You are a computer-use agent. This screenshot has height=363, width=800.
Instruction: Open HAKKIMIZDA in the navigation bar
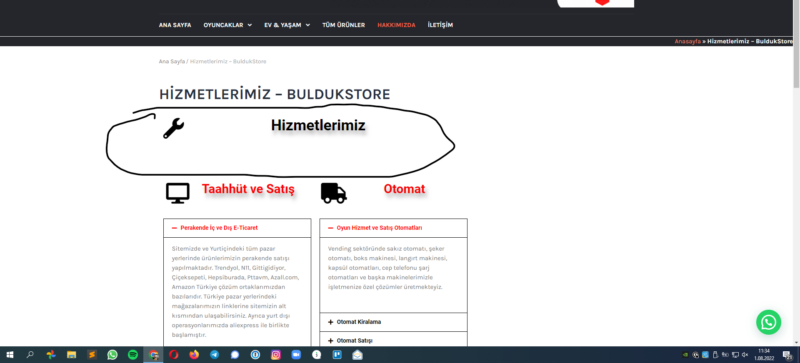396,25
